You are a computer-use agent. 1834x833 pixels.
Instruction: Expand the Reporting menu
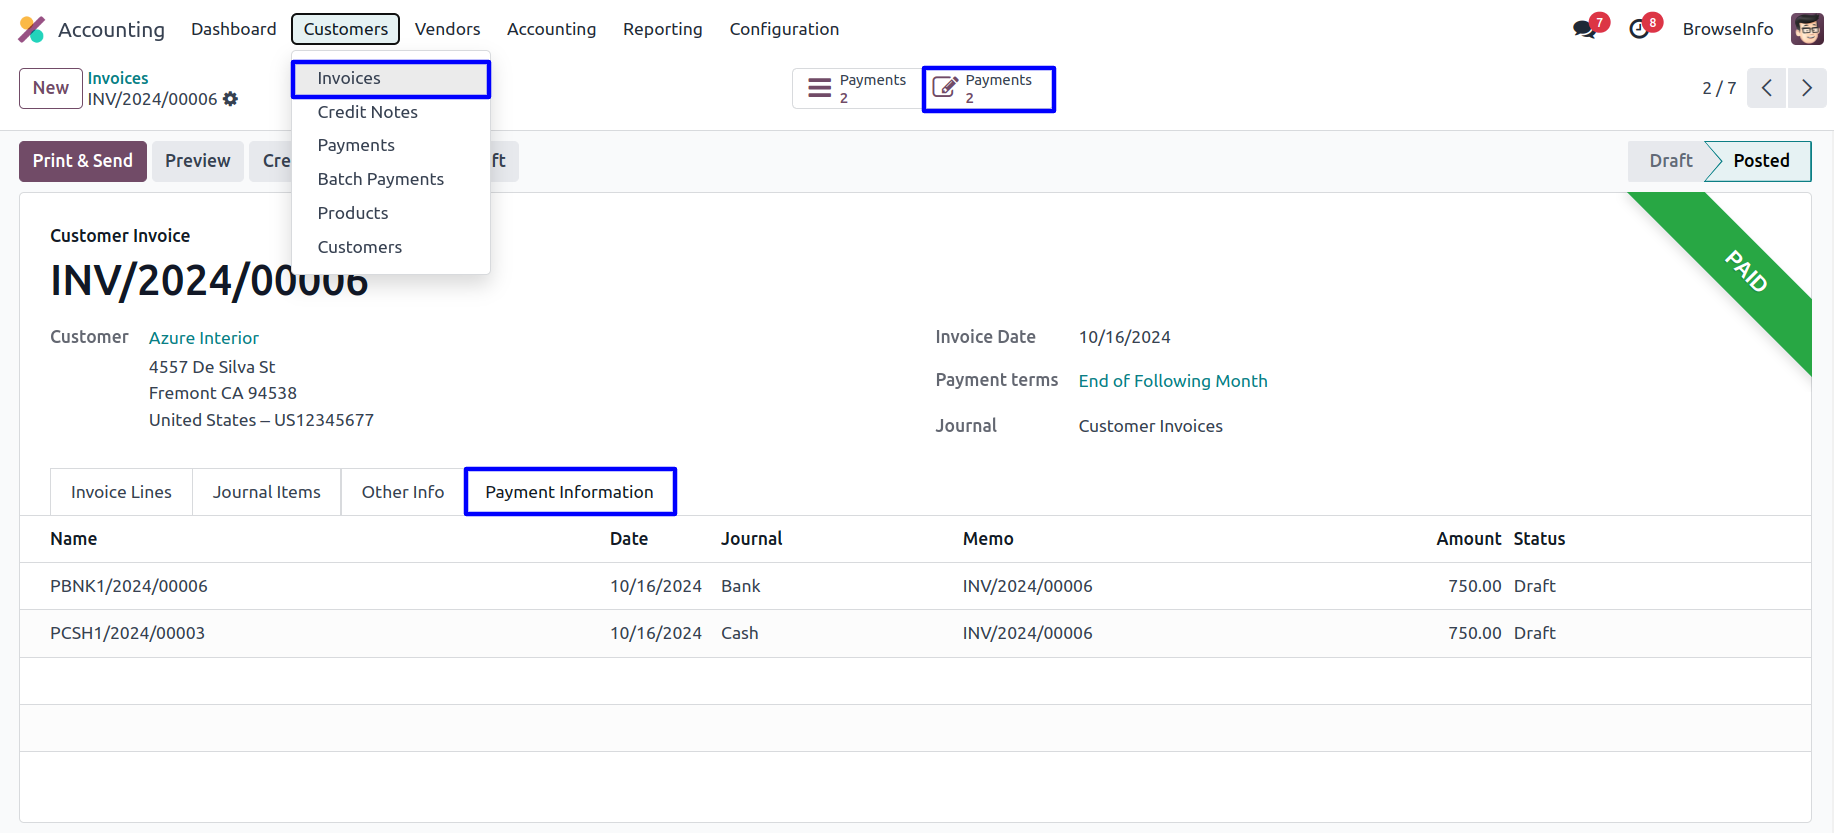click(662, 29)
